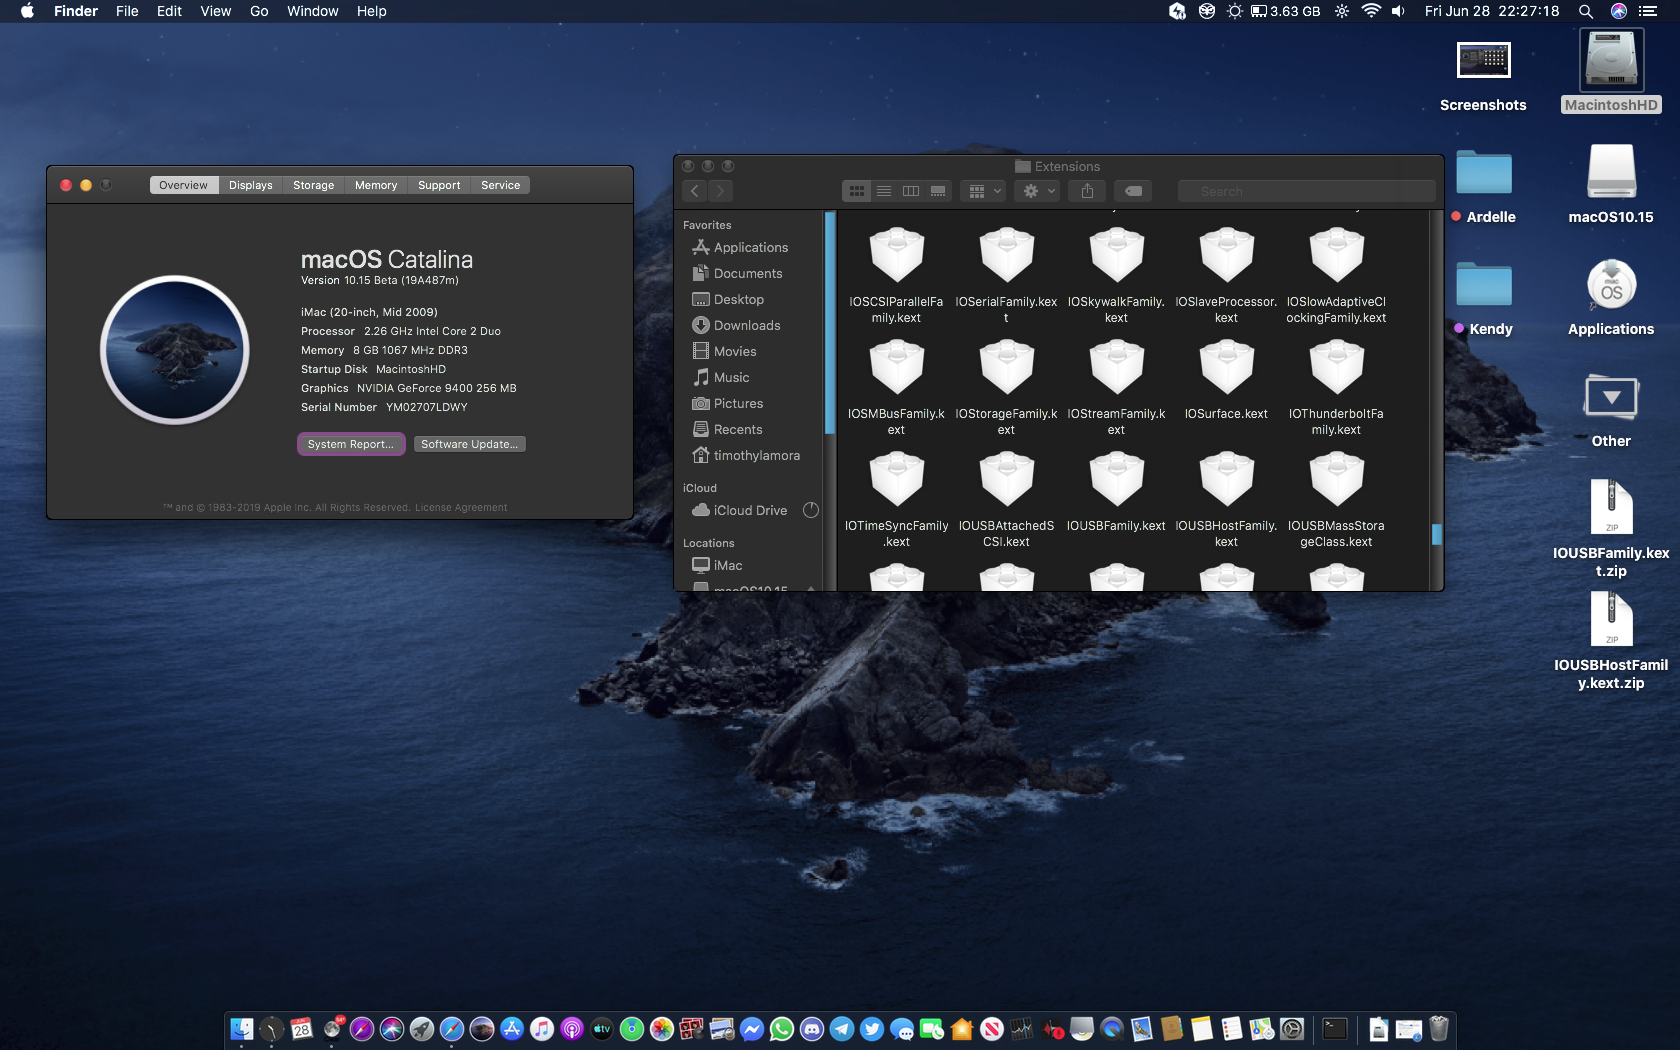Open the group-by dropdown in Finder toolbar
Viewport: 1680px width, 1050px height.
(x=984, y=191)
